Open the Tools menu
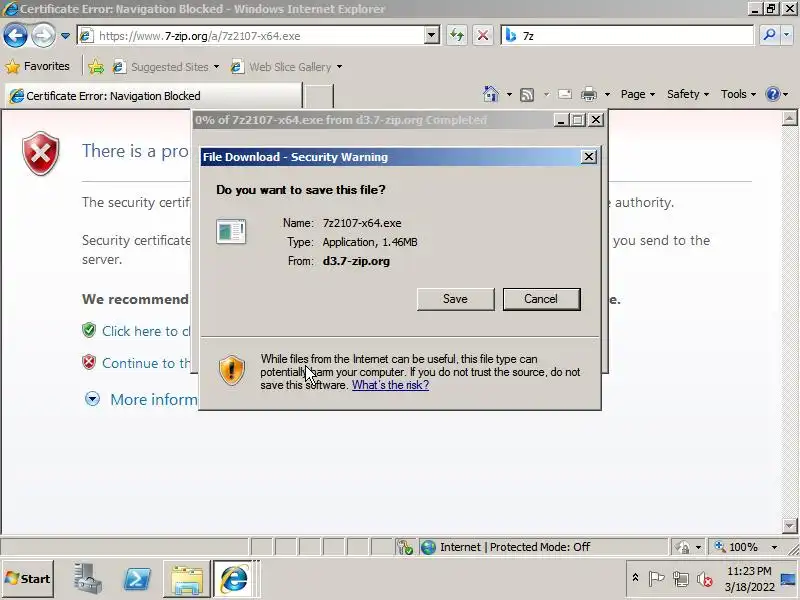The width and height of the screenshot is (800, 600). [x=738, y=94]
